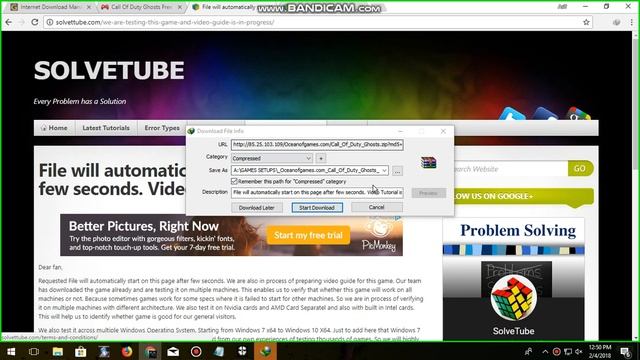Image resolution: width=640 pixels, height=360 pixels.
Task: Click 'Every Problem has a Solution' tagline
Action: pyautogui.click(x=80, y=101)
